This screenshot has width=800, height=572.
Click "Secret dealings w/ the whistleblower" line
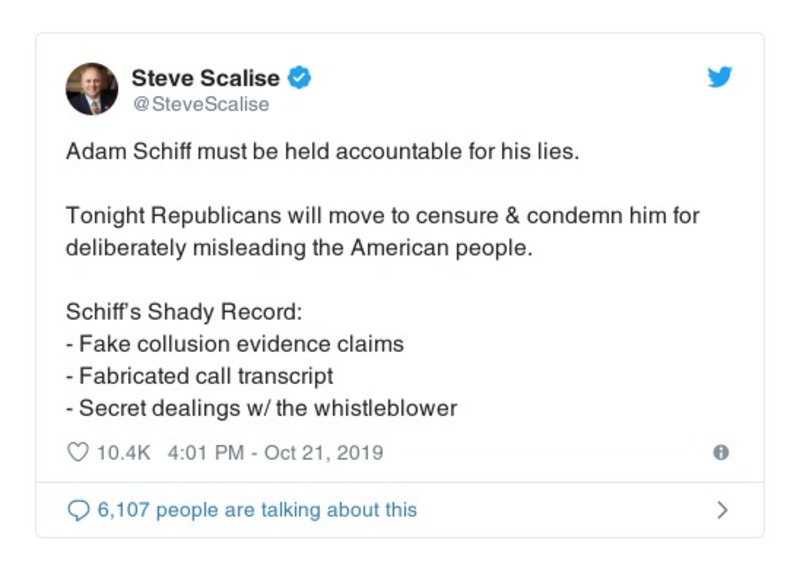tap(261, 408)
